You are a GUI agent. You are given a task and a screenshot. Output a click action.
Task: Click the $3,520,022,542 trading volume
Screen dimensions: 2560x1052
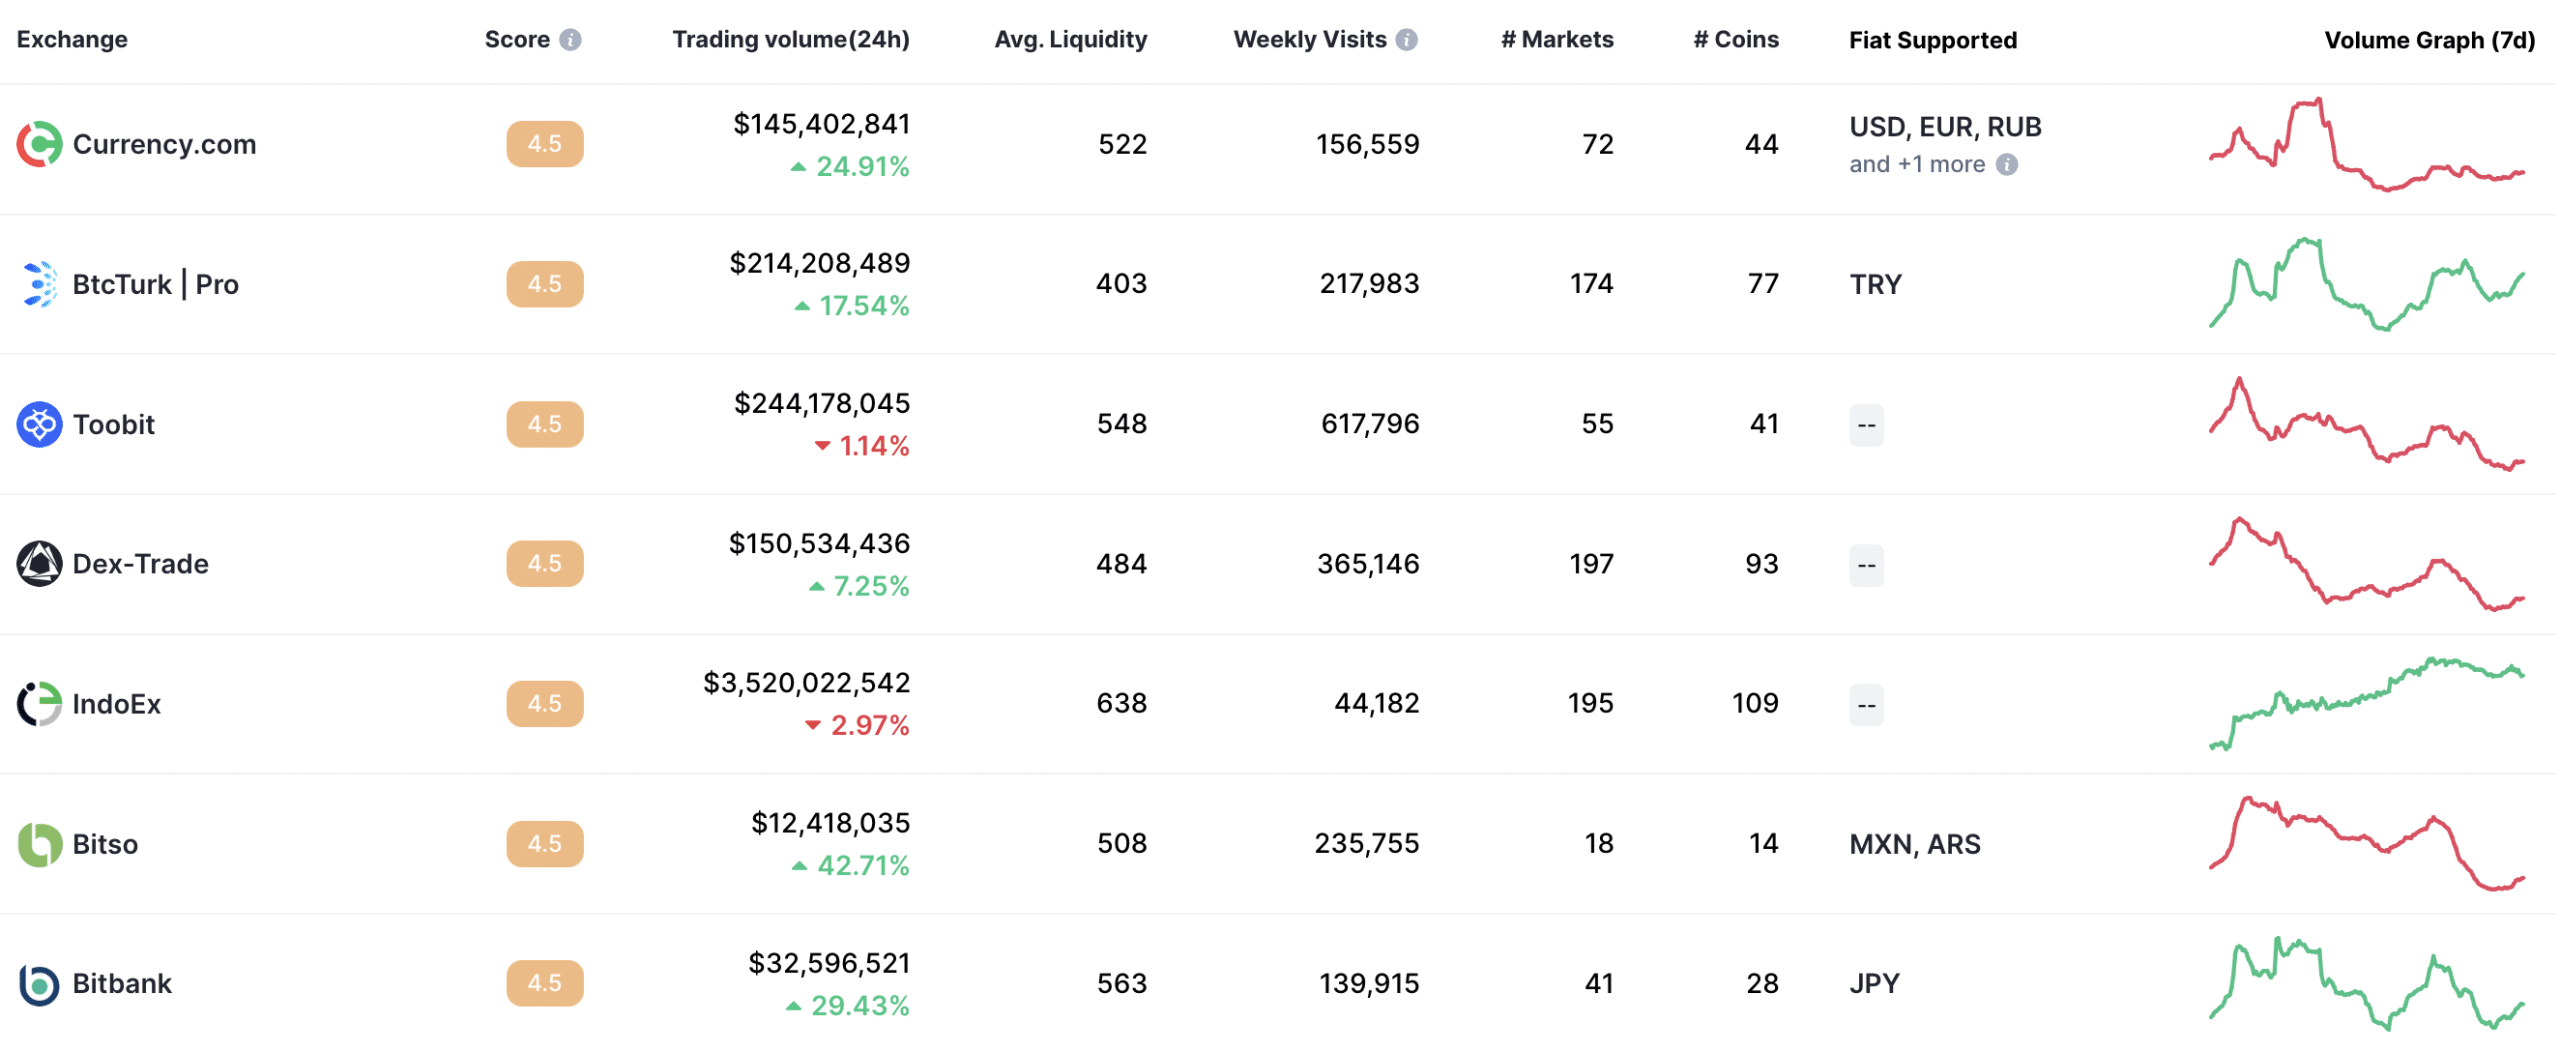tap(807, 683)
